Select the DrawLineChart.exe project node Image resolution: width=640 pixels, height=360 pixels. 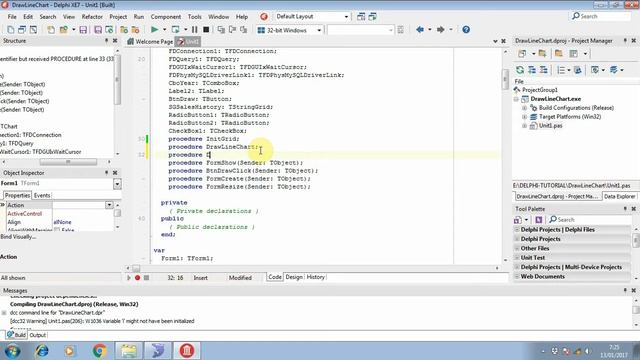click(556, 99)
